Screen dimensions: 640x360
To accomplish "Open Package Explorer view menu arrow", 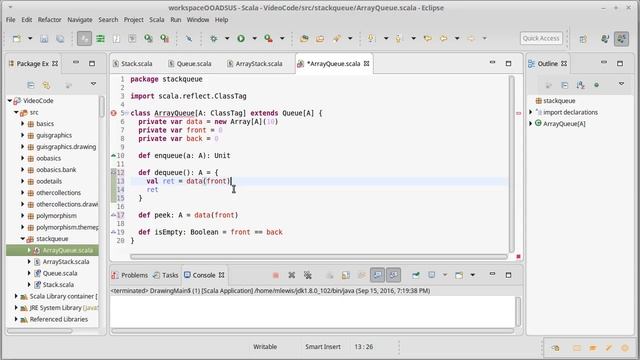I will click(x=93, y=84).
